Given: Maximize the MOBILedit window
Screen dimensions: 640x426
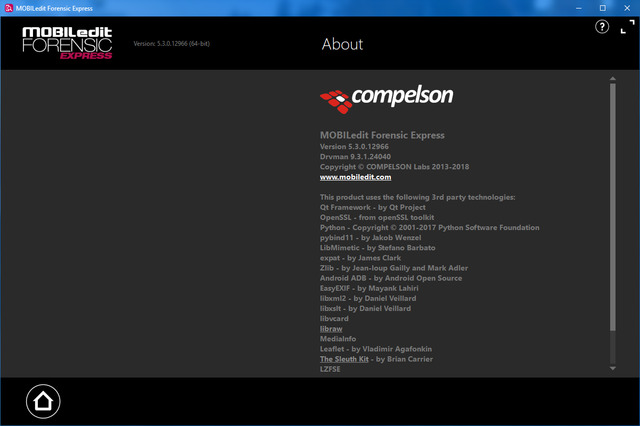Looking at the screenshot, I should [602, 8].
